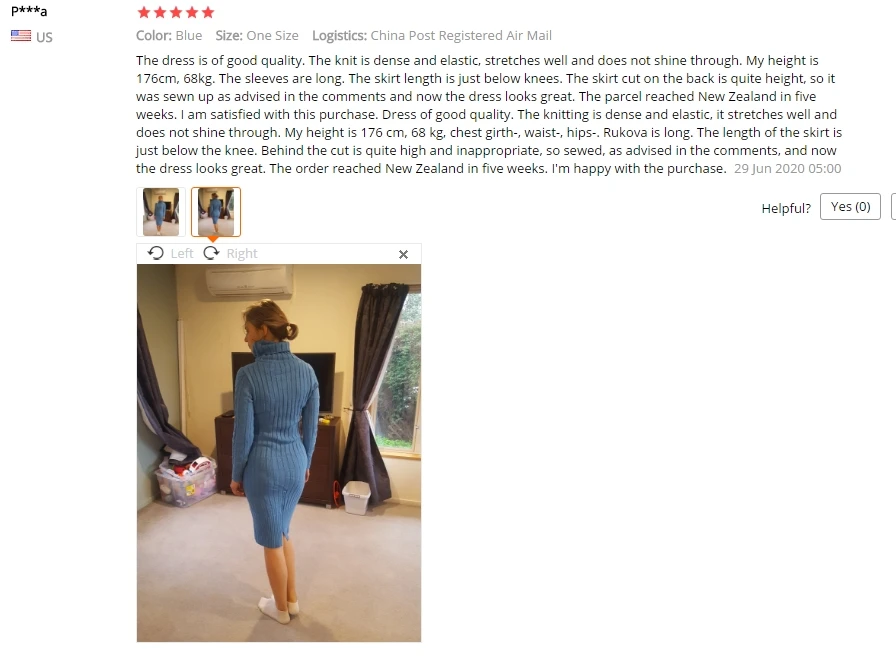Click the 'US' country label
The width and height of the screenshot is (896, 660).
tap(44, 37)
